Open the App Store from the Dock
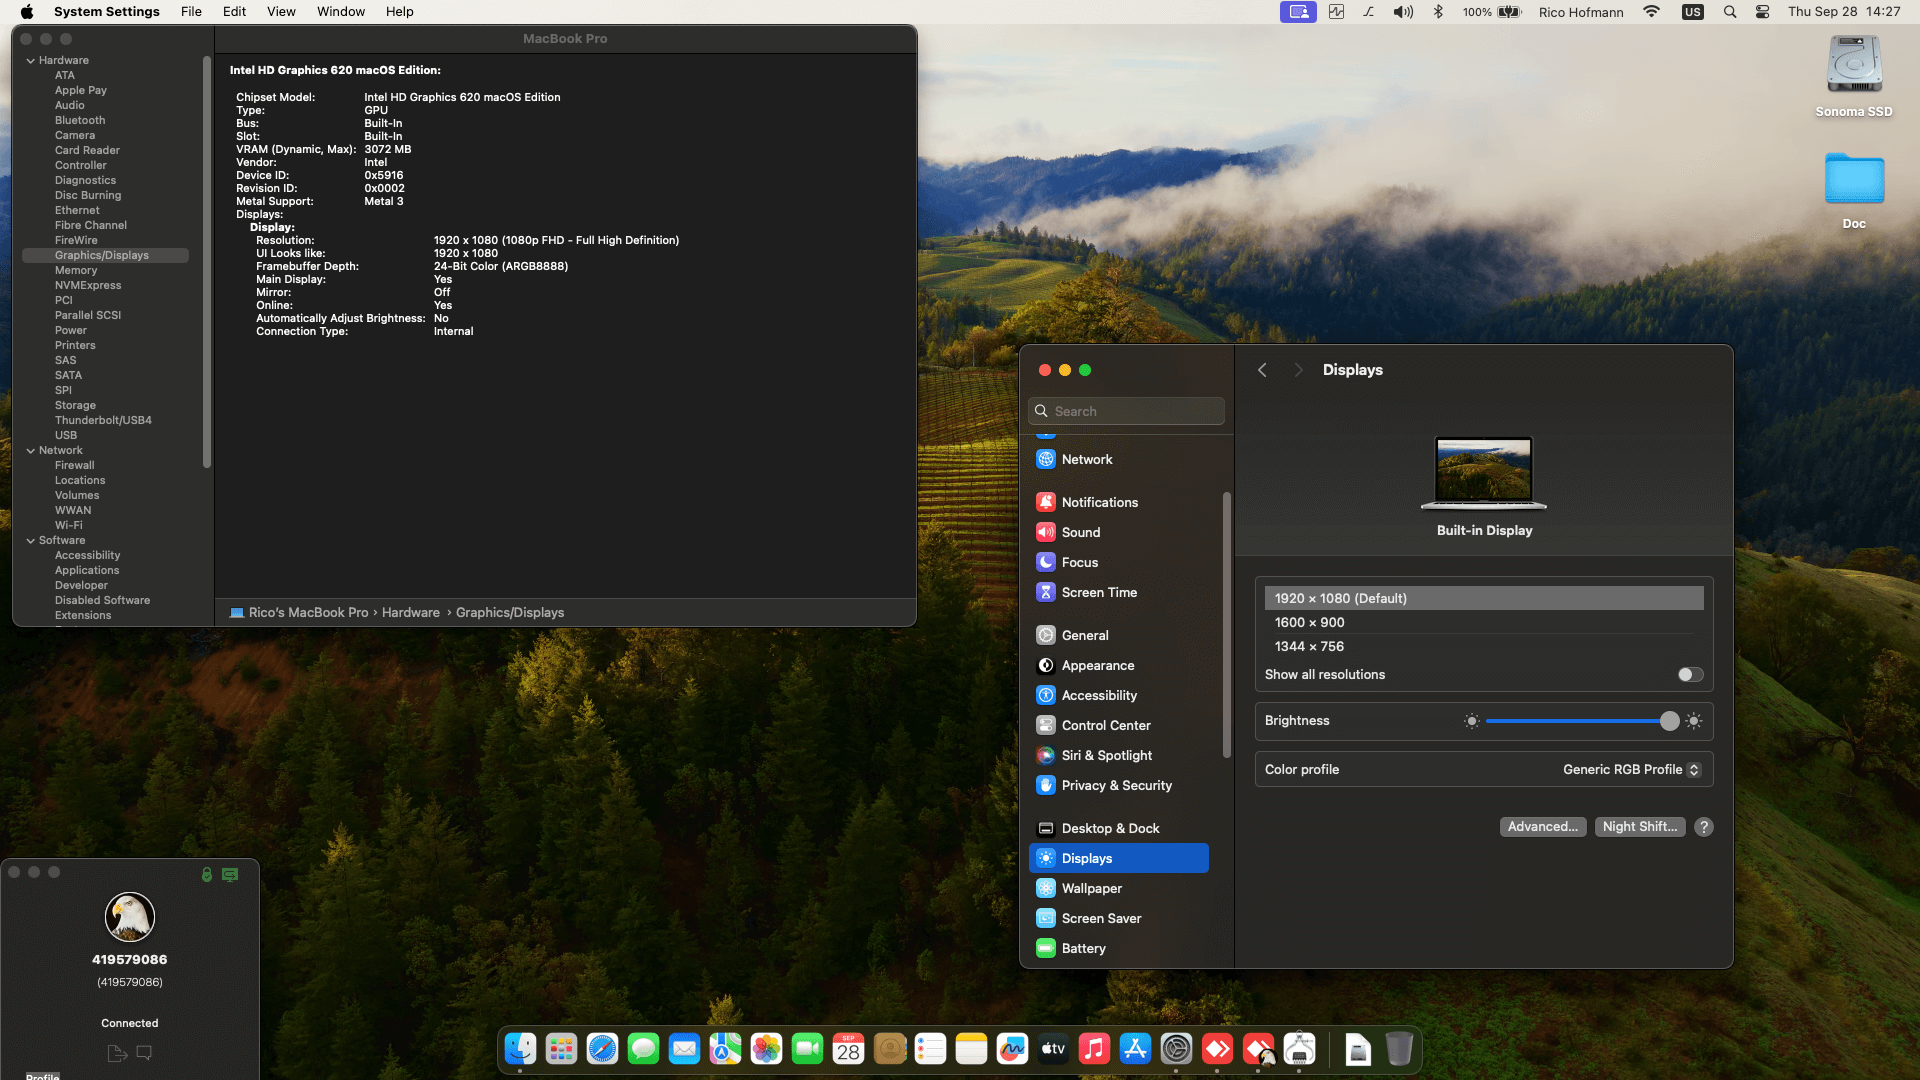This screenshot has width=1920, height=1080. (1135, 1049)
